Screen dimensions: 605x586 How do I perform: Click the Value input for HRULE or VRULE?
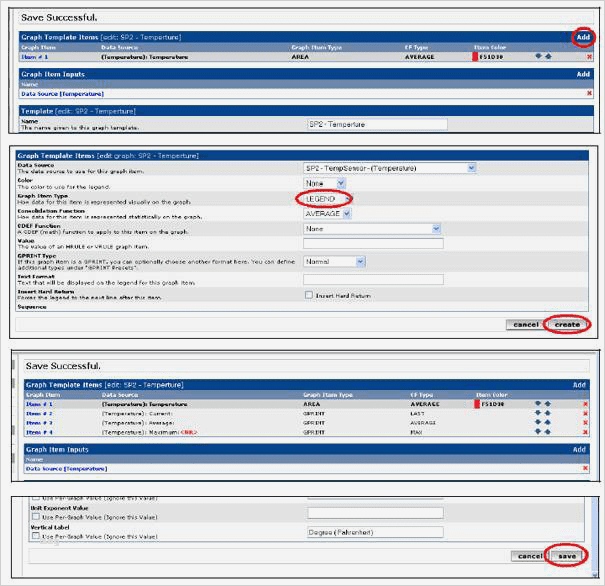click(x=373, y=243)
